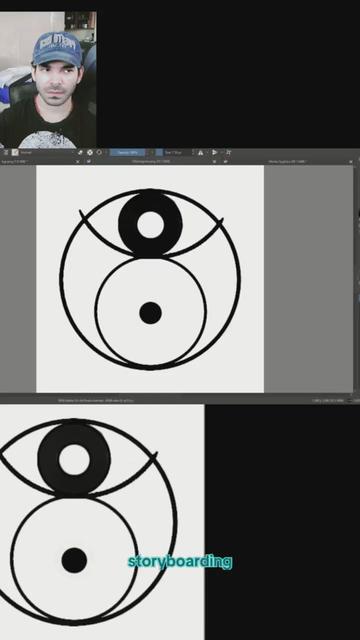Viewport: 360px width, 640px height.
Task: Click the reload brush preset icon
Action: pyautogui.click(x=99, y=153)
